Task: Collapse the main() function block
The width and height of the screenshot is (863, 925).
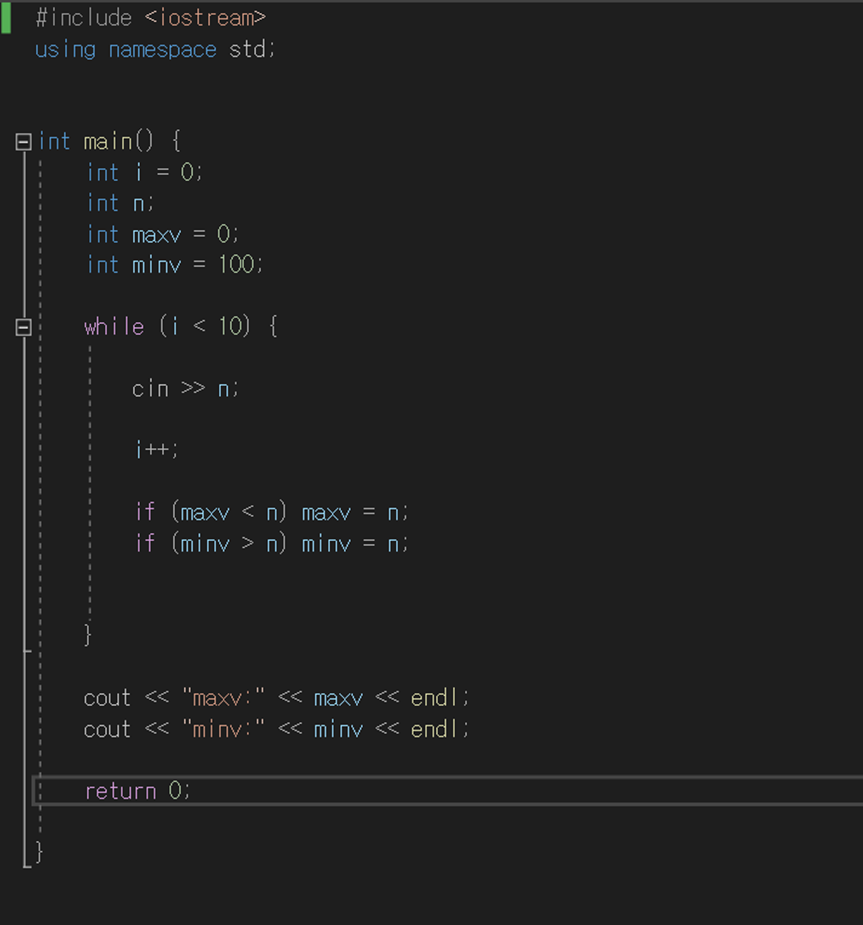Action: click(24, 142)
